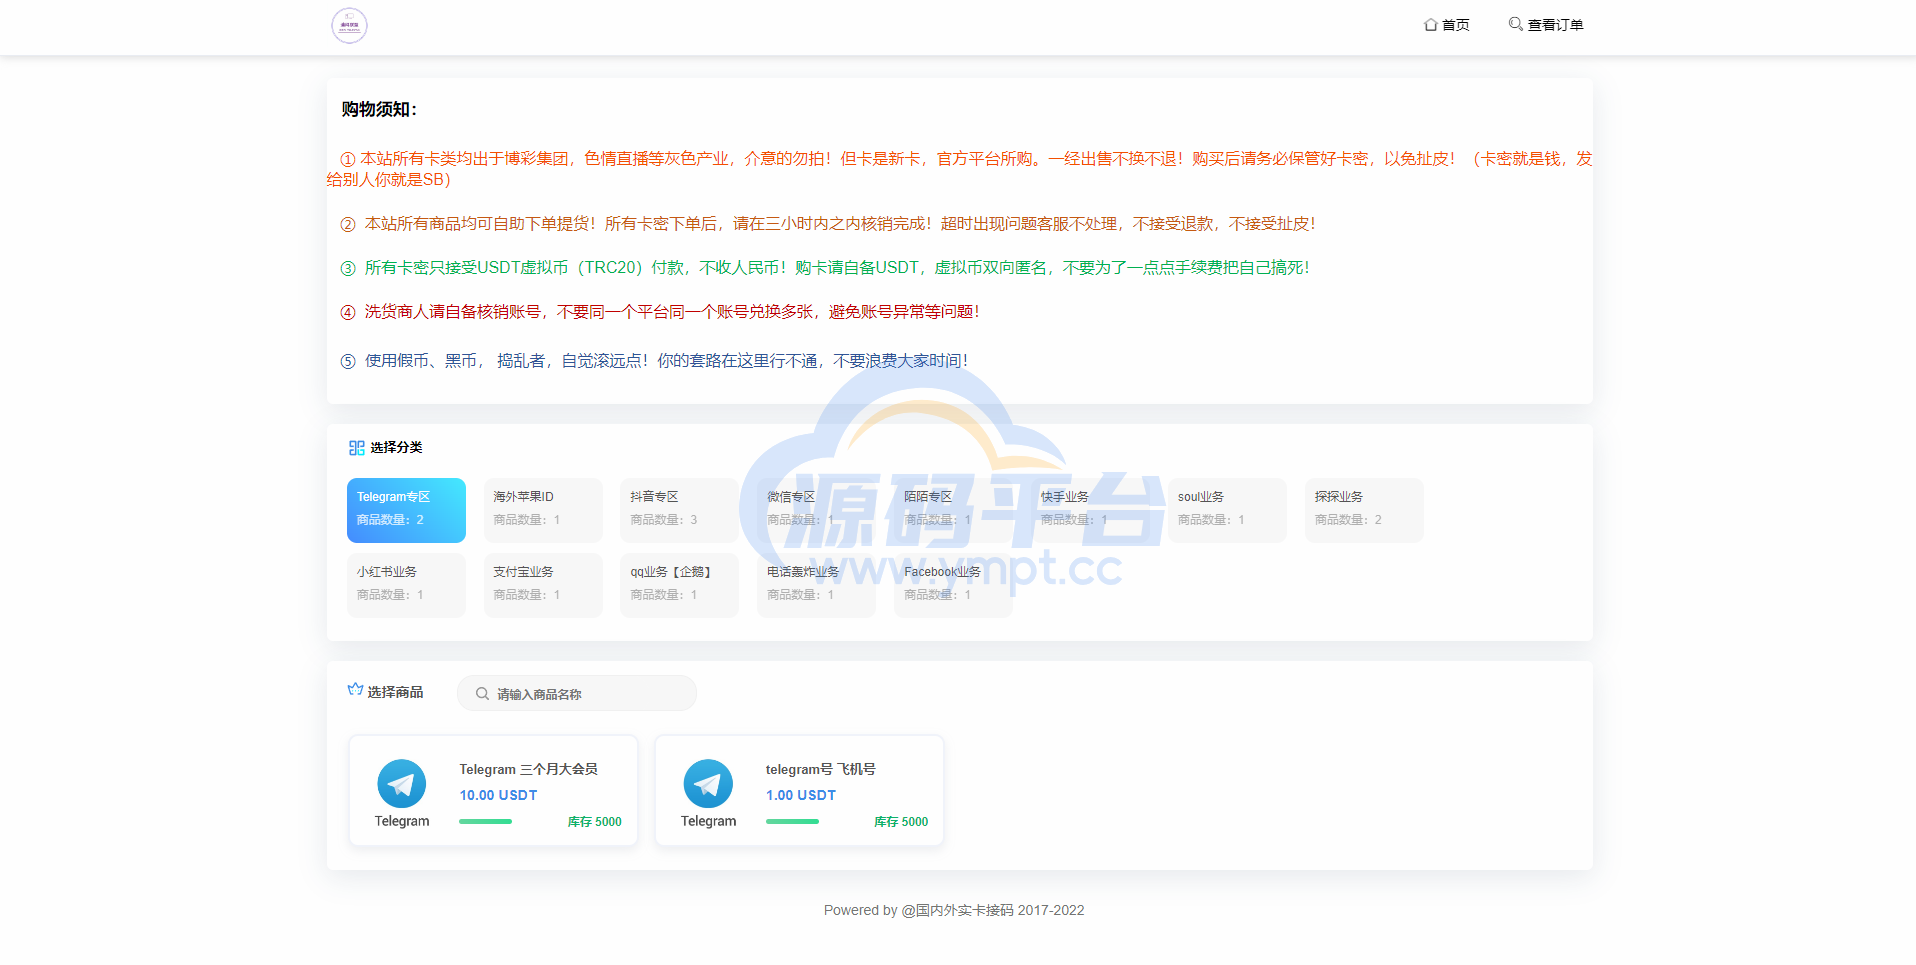Click stock bar on 三个月大会员 card

(x=486, y=822)
